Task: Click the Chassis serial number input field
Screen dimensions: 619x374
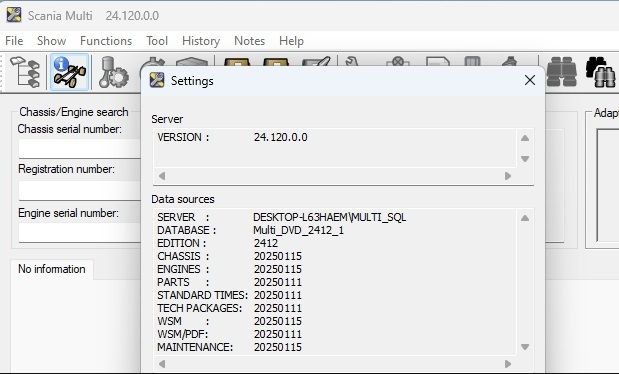Action: tap(79, 148)
